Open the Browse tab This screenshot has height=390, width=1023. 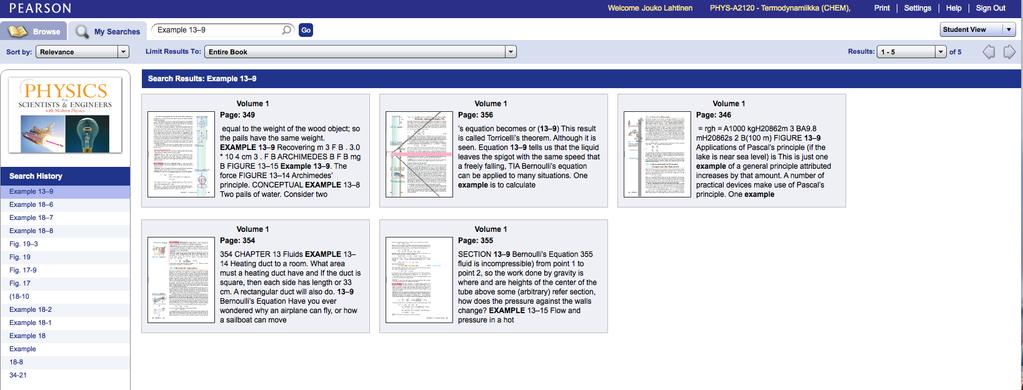point(34,31)
